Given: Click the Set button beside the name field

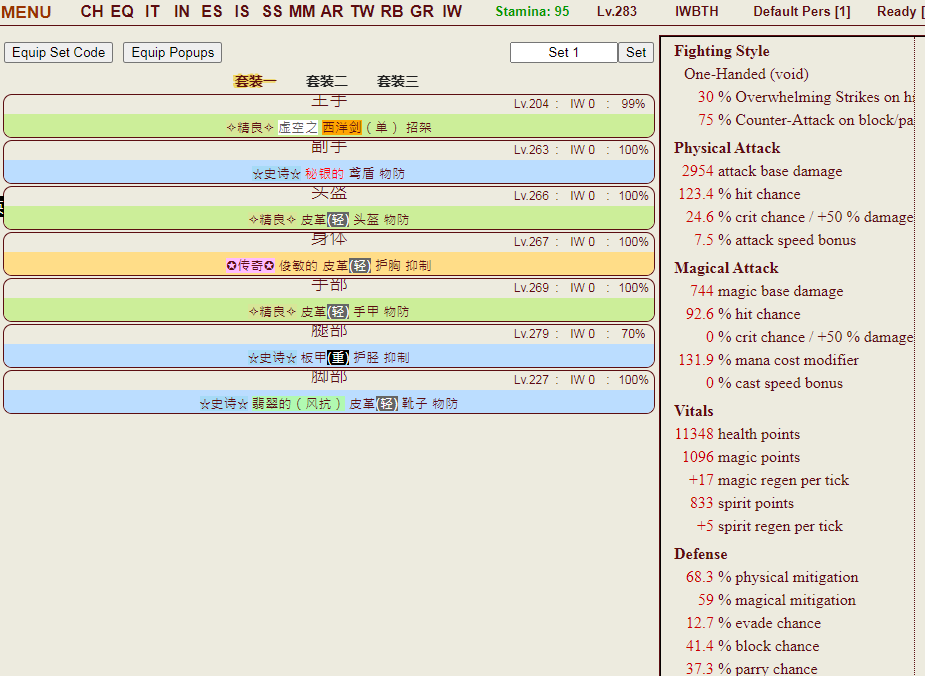Looking at the screenshot, I should coord(636,53).
